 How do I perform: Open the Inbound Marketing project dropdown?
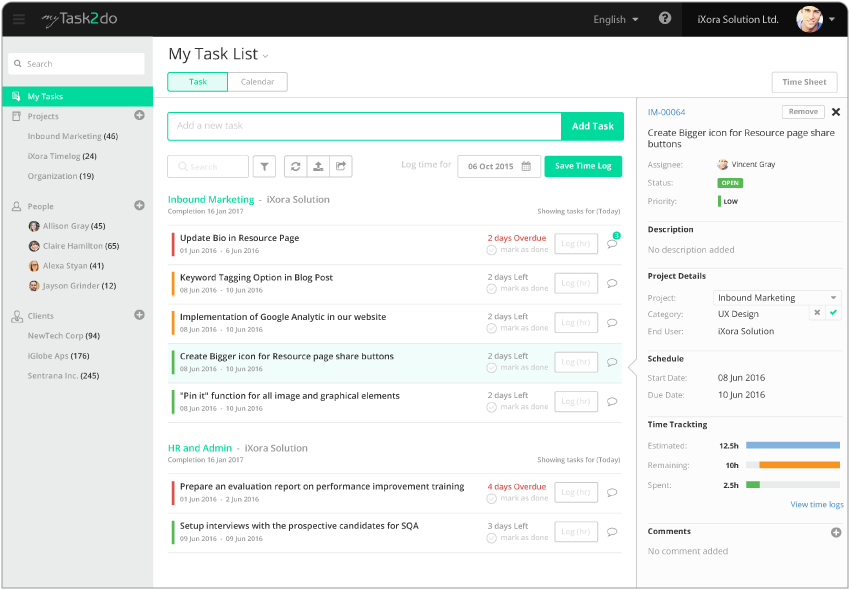pos(776,297)
